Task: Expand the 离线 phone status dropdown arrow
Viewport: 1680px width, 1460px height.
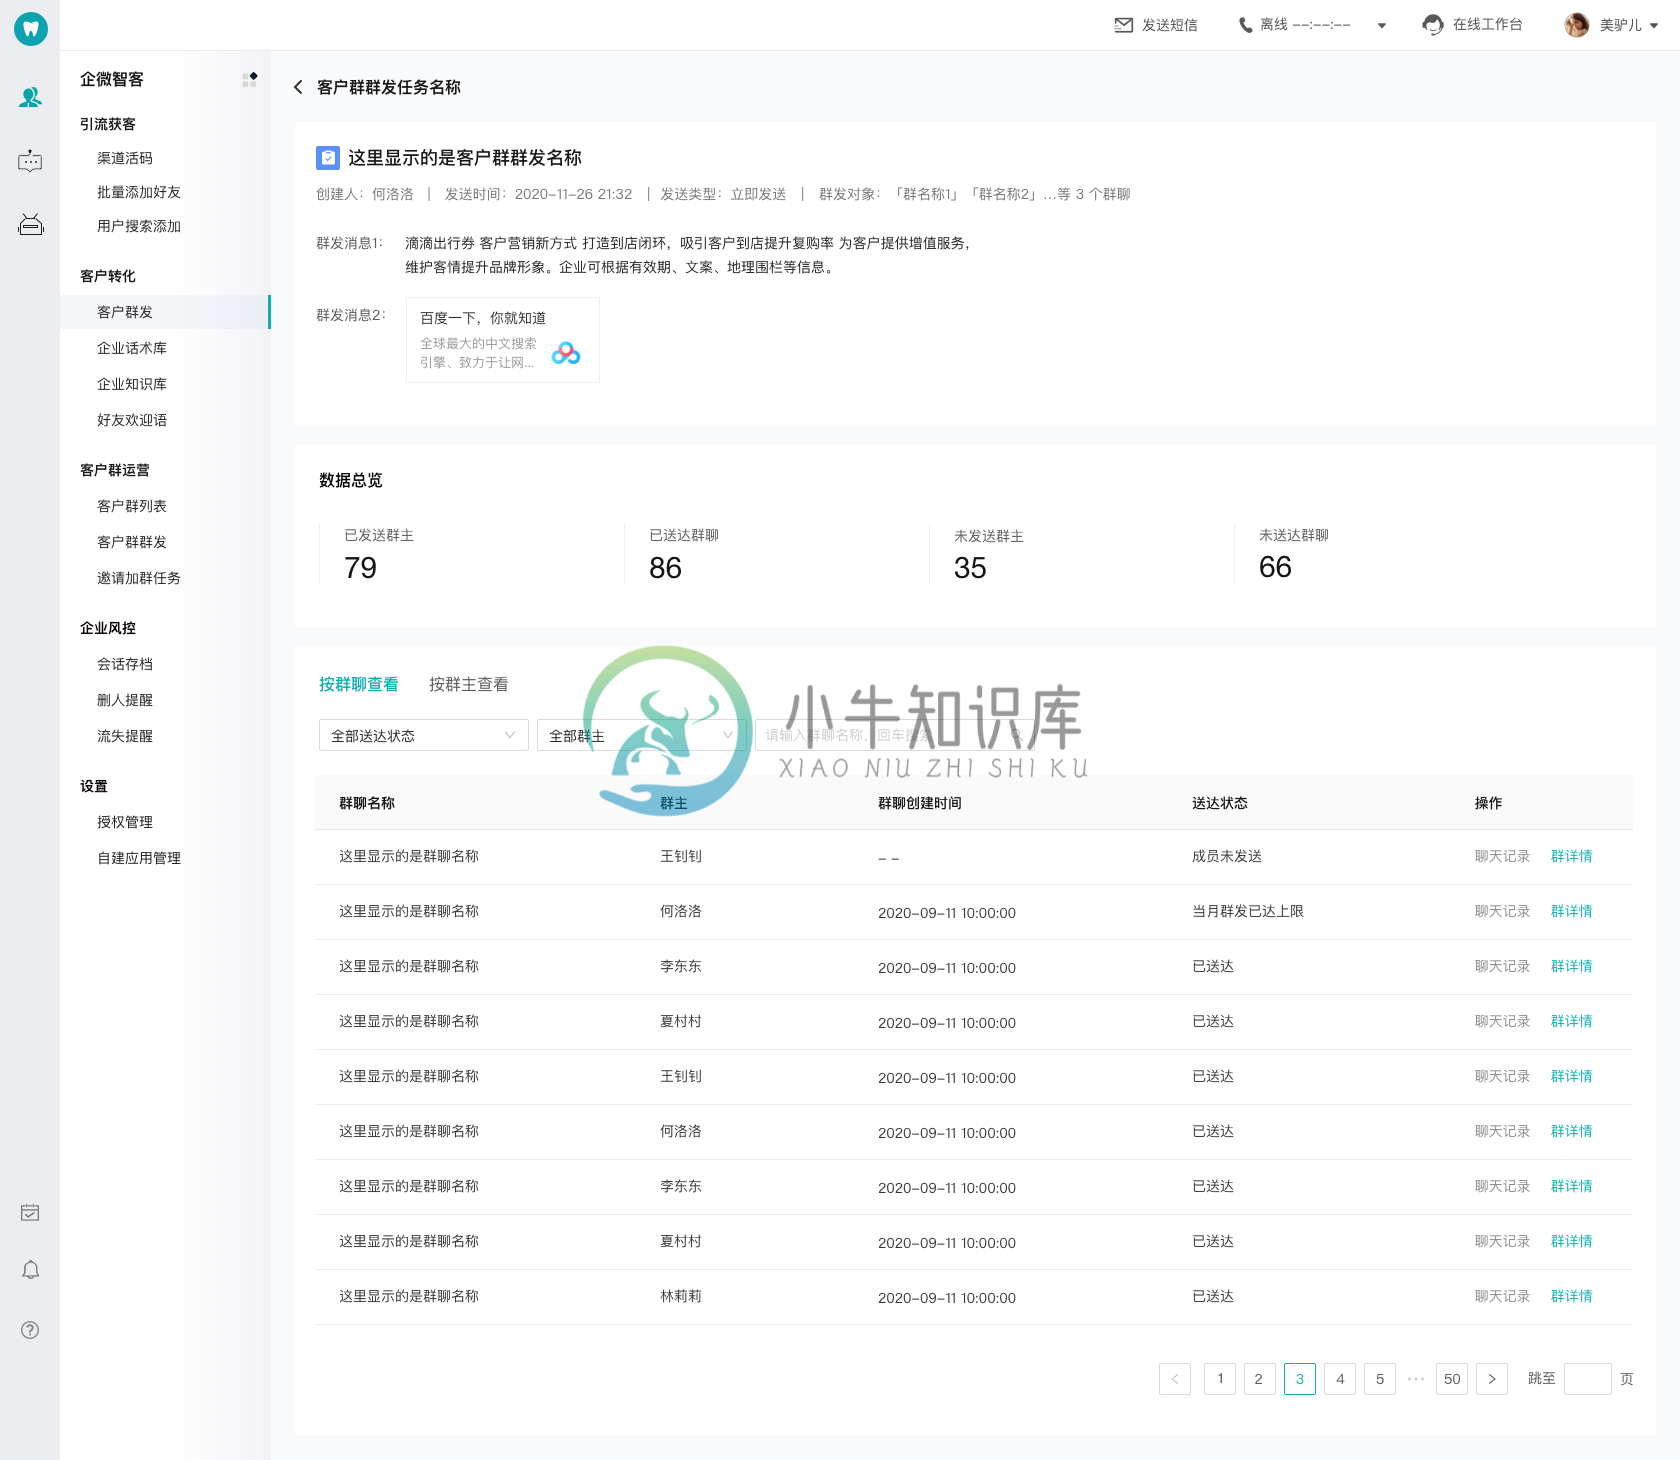Action: 1382,26
